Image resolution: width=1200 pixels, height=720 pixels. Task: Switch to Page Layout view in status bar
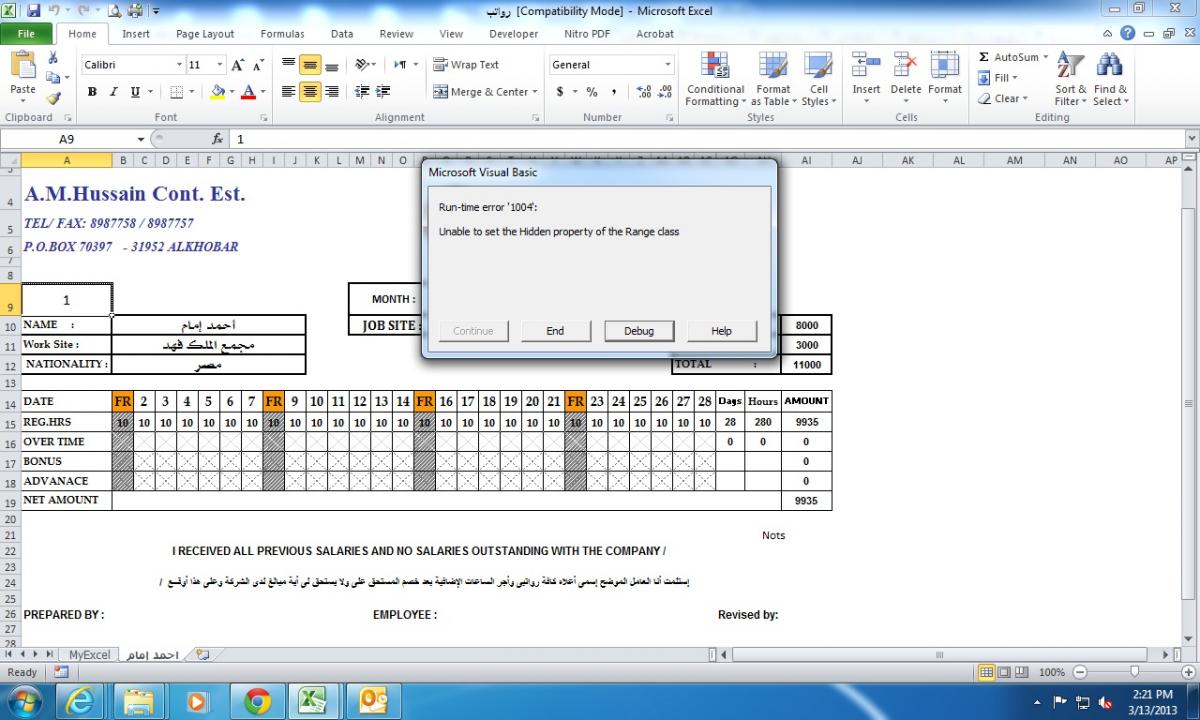1005,672
